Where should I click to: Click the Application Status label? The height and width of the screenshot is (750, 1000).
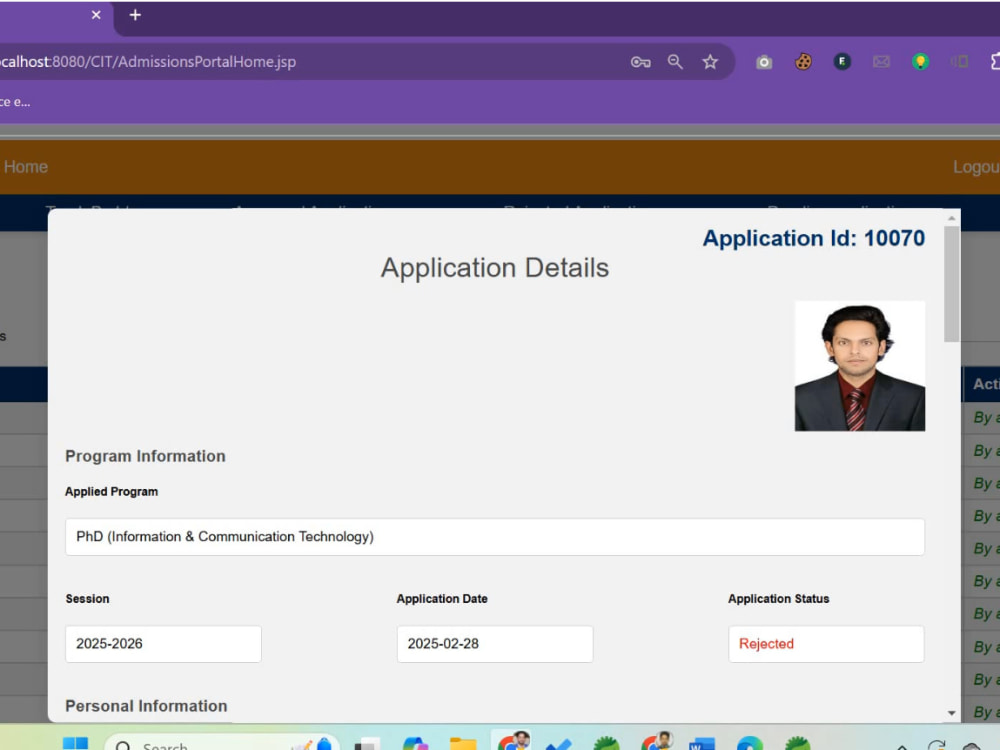coord(779,599)
